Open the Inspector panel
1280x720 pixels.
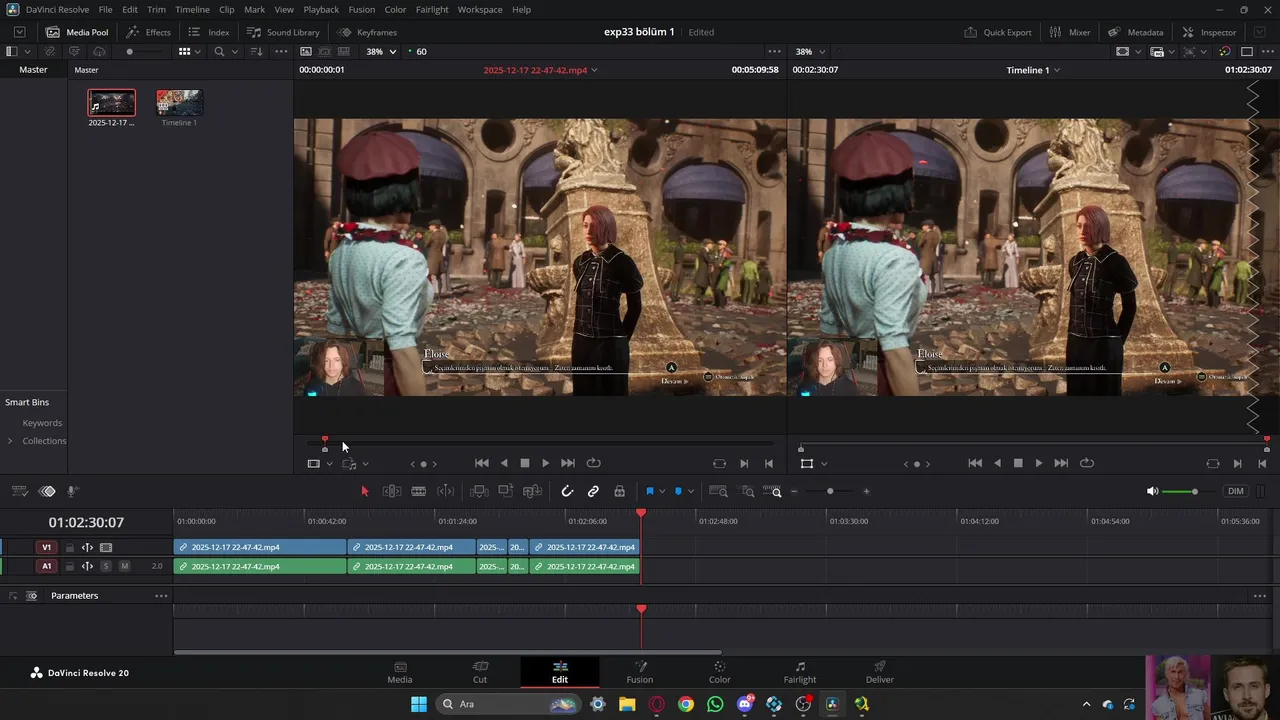pos(1209,32)
